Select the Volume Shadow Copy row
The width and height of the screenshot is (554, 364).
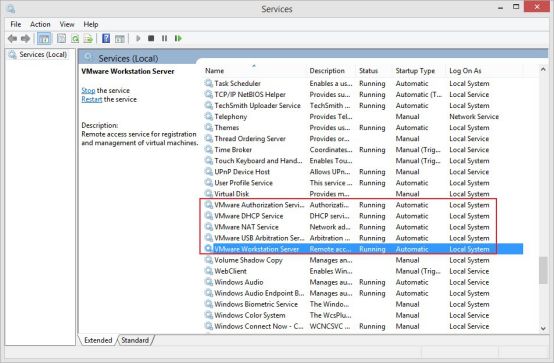point(363,260)
